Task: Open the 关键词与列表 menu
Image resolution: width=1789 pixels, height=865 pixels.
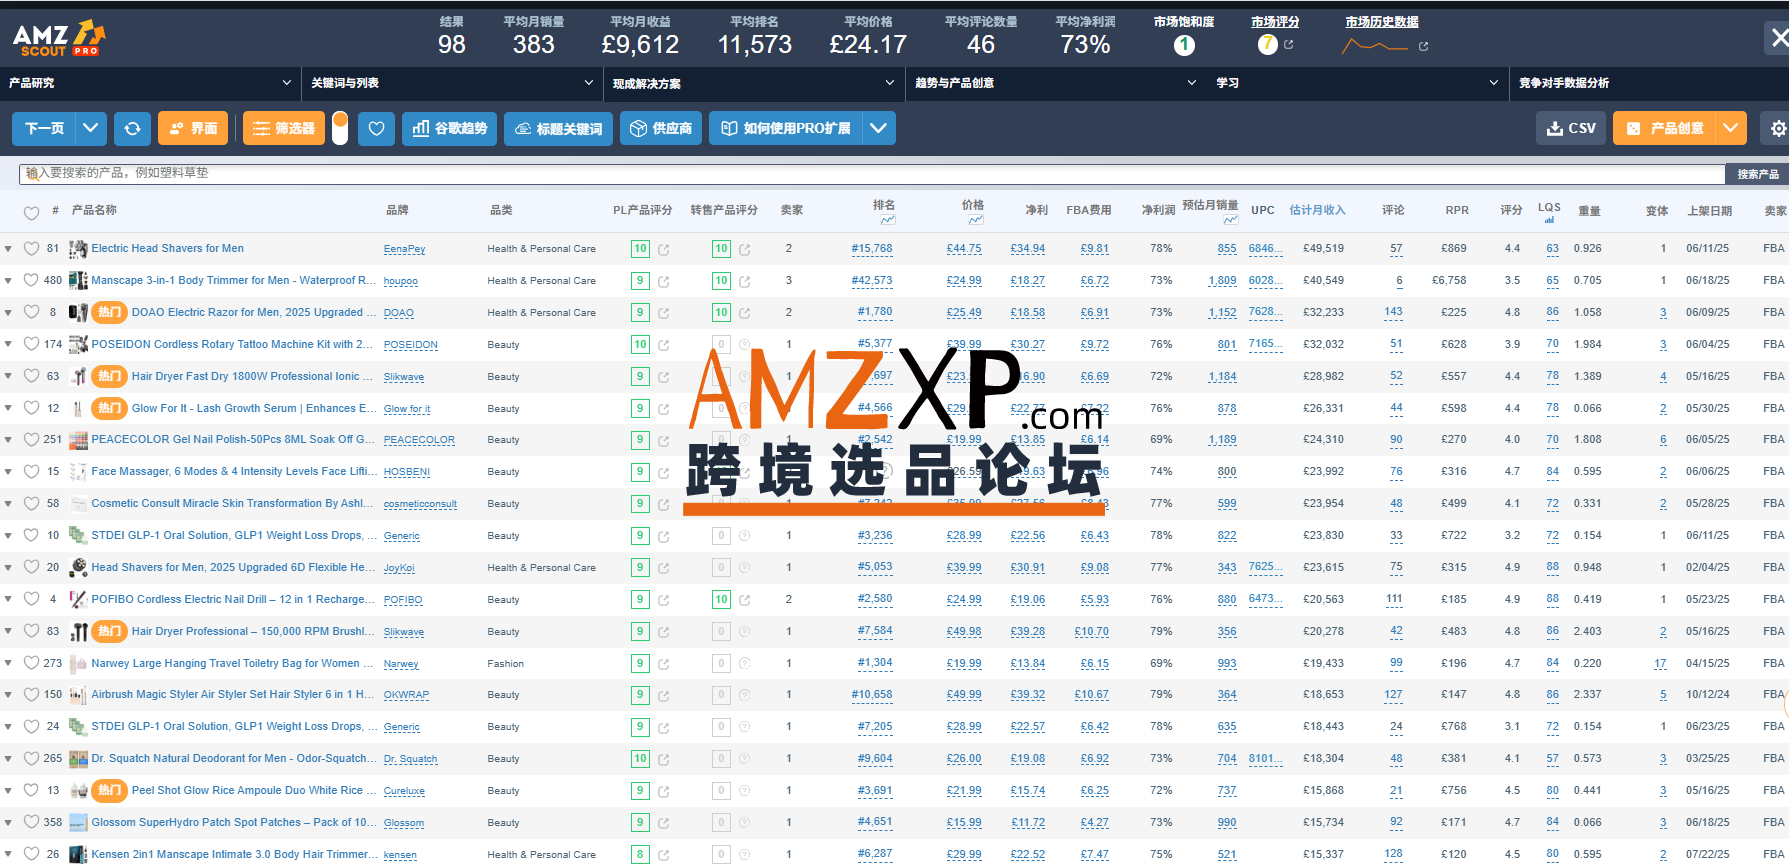Action: (x=451, y=83)
